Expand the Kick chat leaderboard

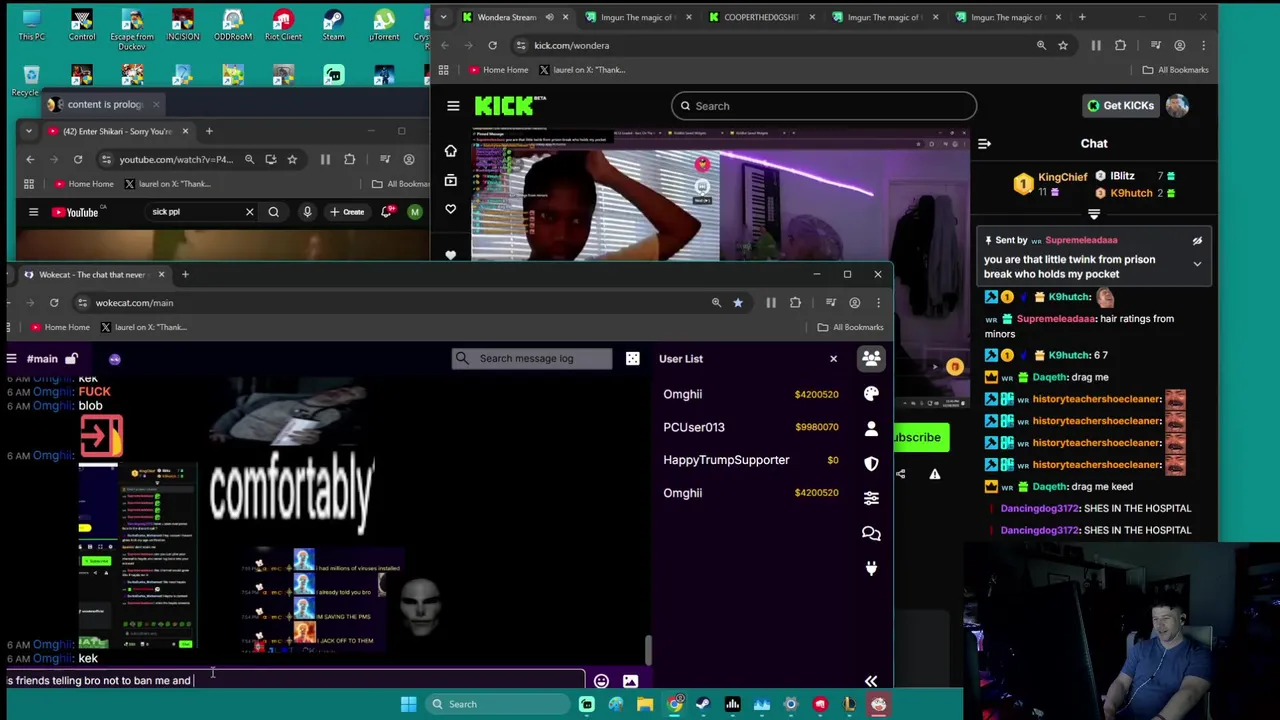coord(1094,214)
